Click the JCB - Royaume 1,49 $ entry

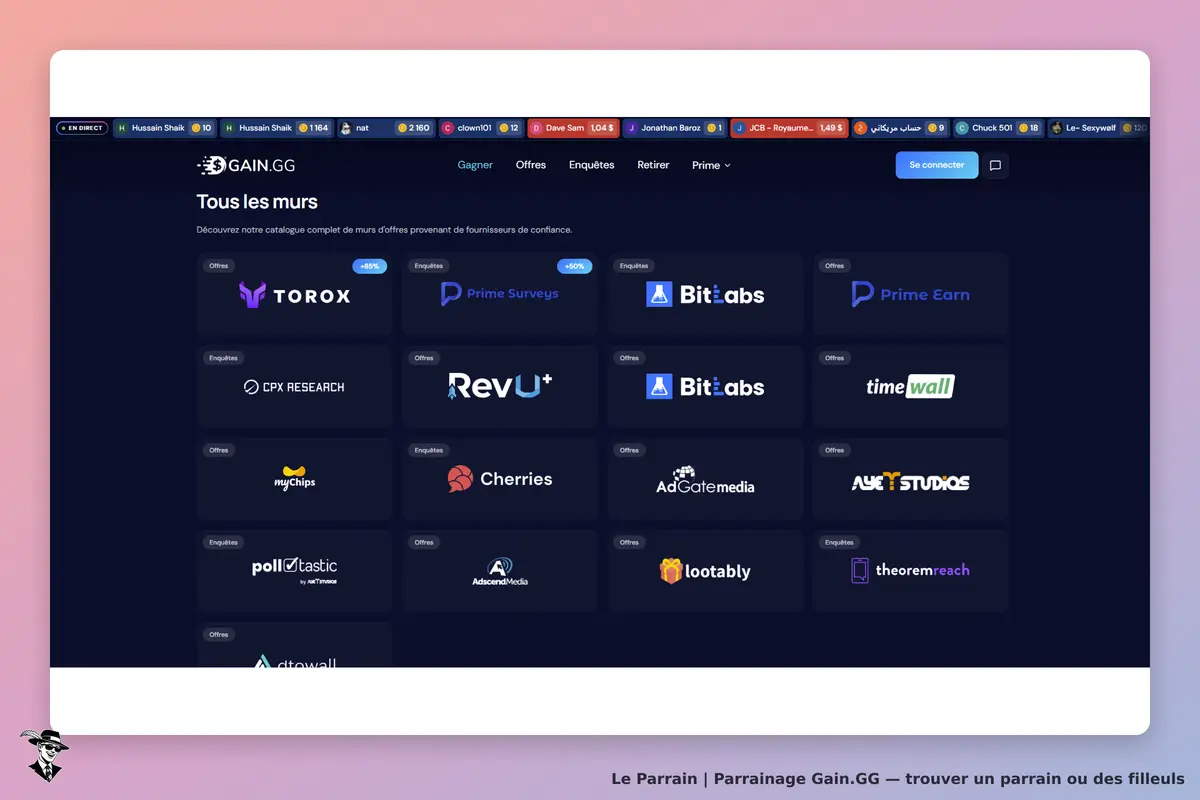point(790,128)
